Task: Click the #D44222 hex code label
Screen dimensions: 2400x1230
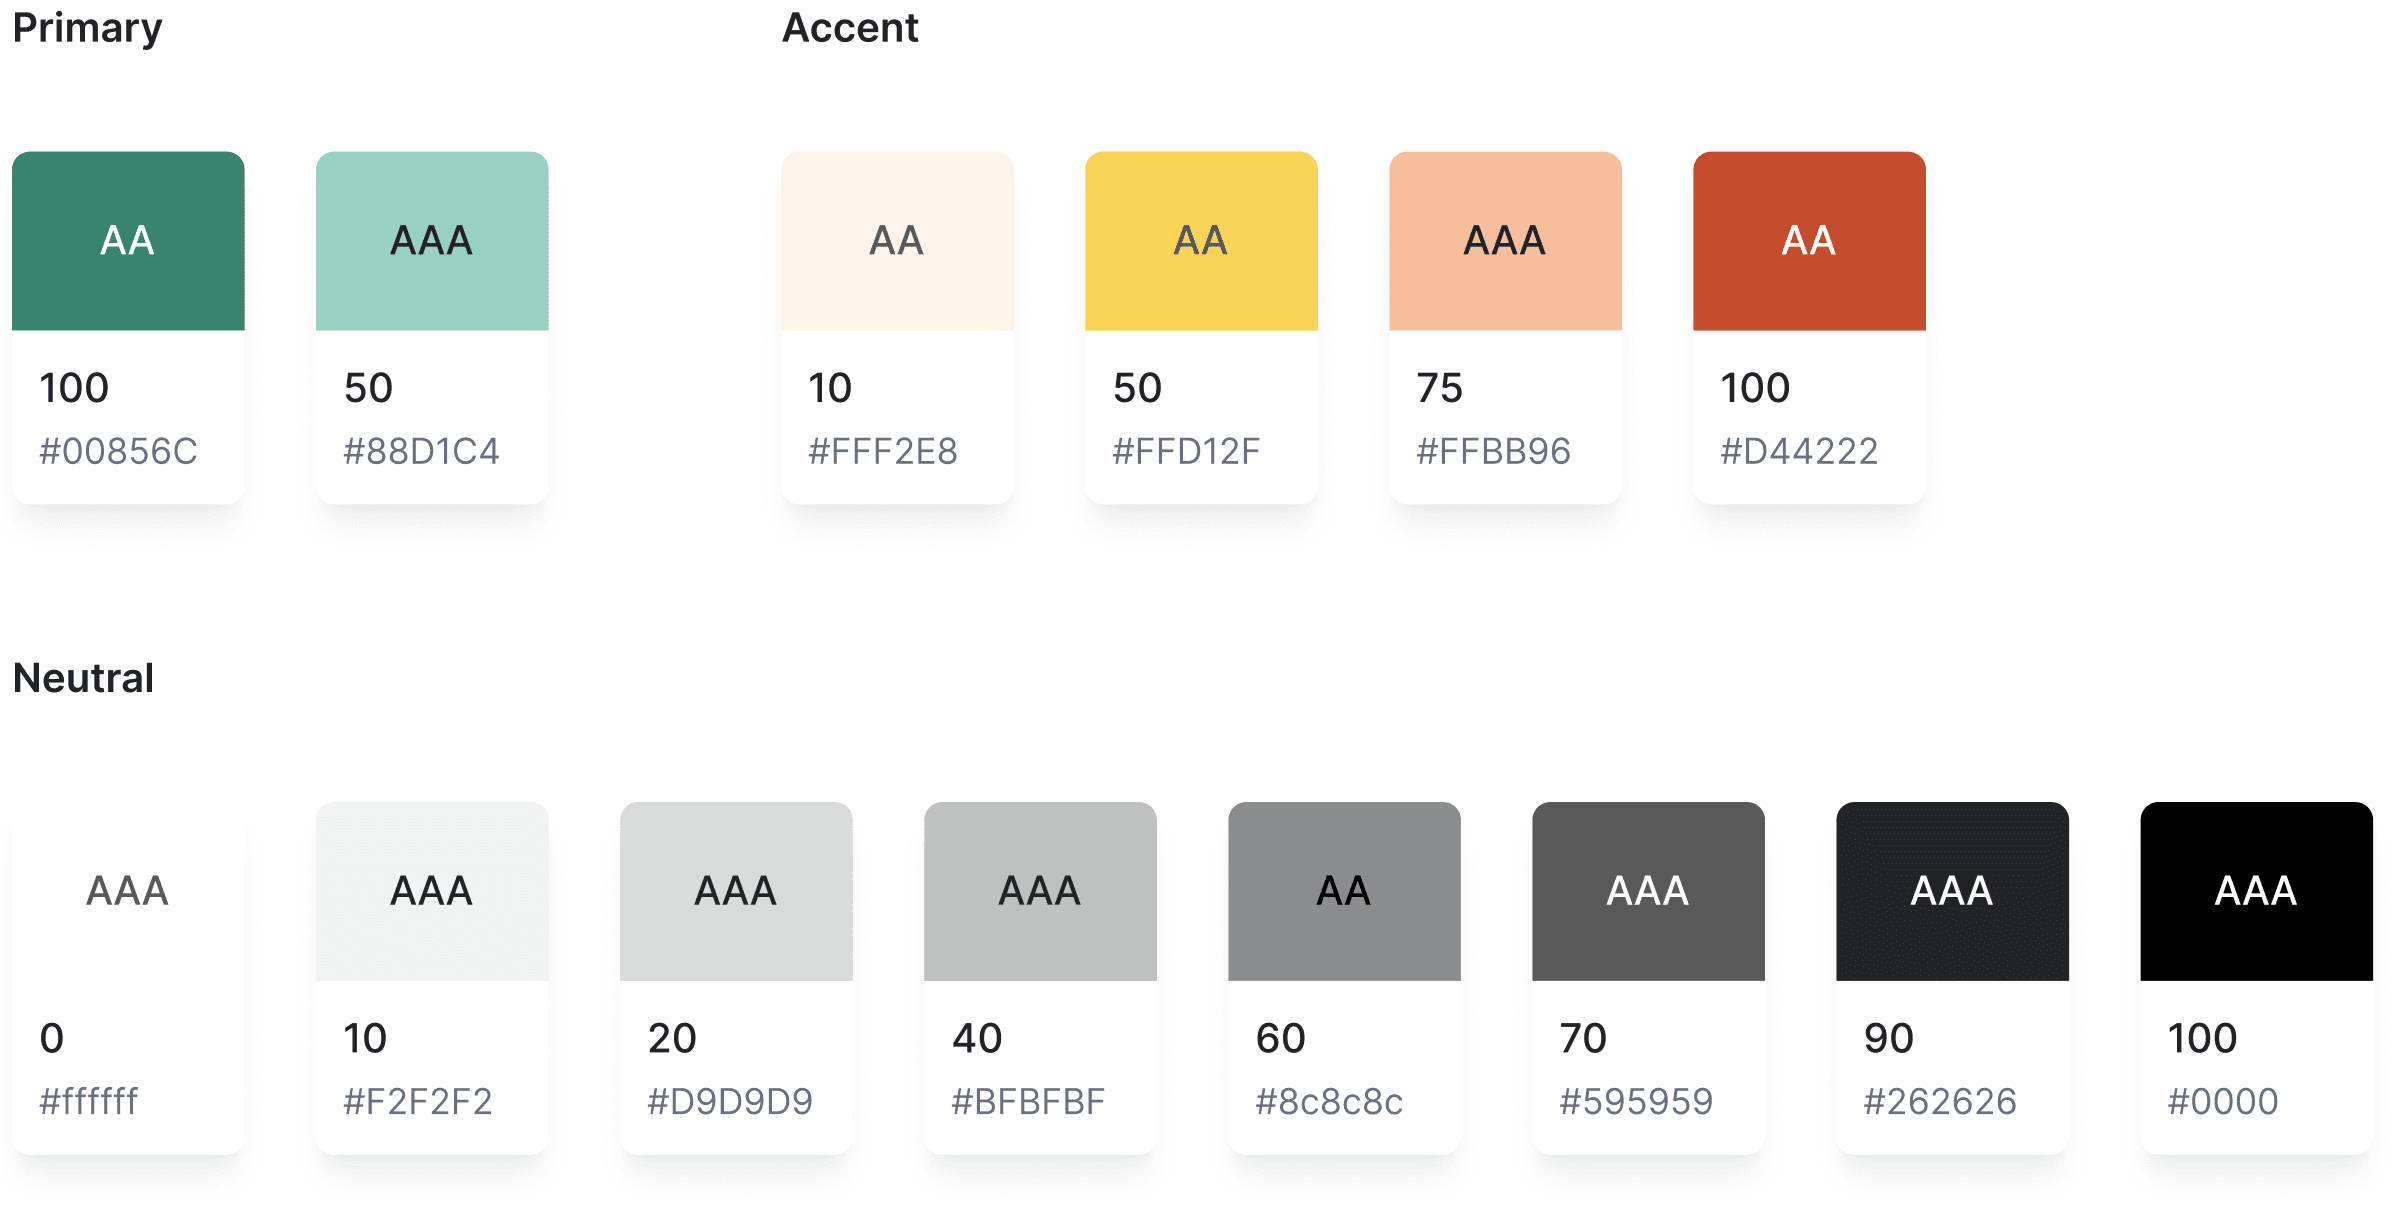Action: click(1799, 451)
